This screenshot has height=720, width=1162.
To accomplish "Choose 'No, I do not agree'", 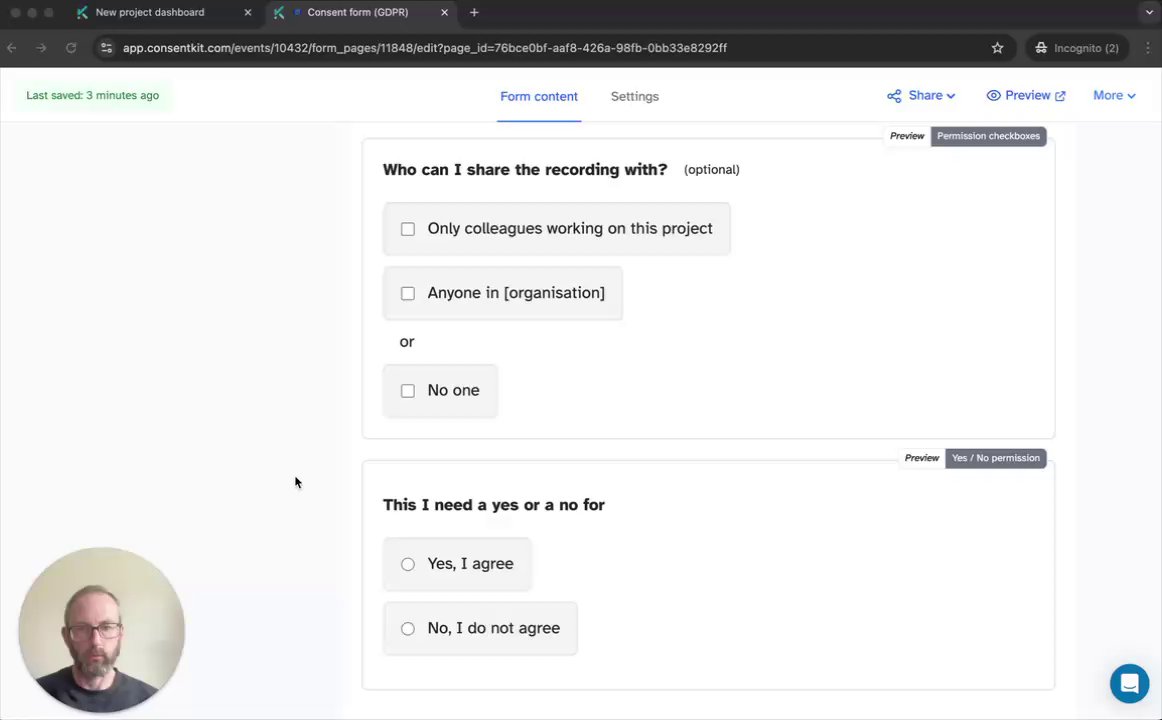I will [x=408, y=629].
